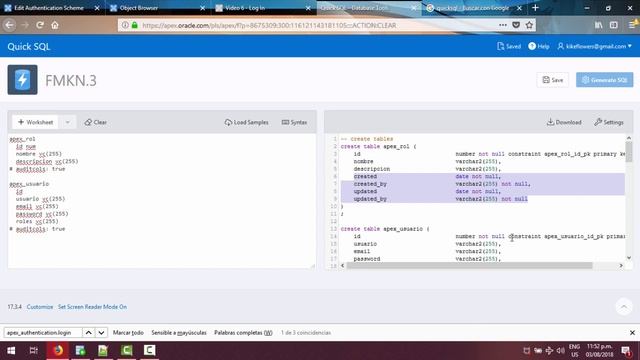Open Task View in taskbar
Image resolution: width=640 pixels, height=360 pixels.
(33, 350)
